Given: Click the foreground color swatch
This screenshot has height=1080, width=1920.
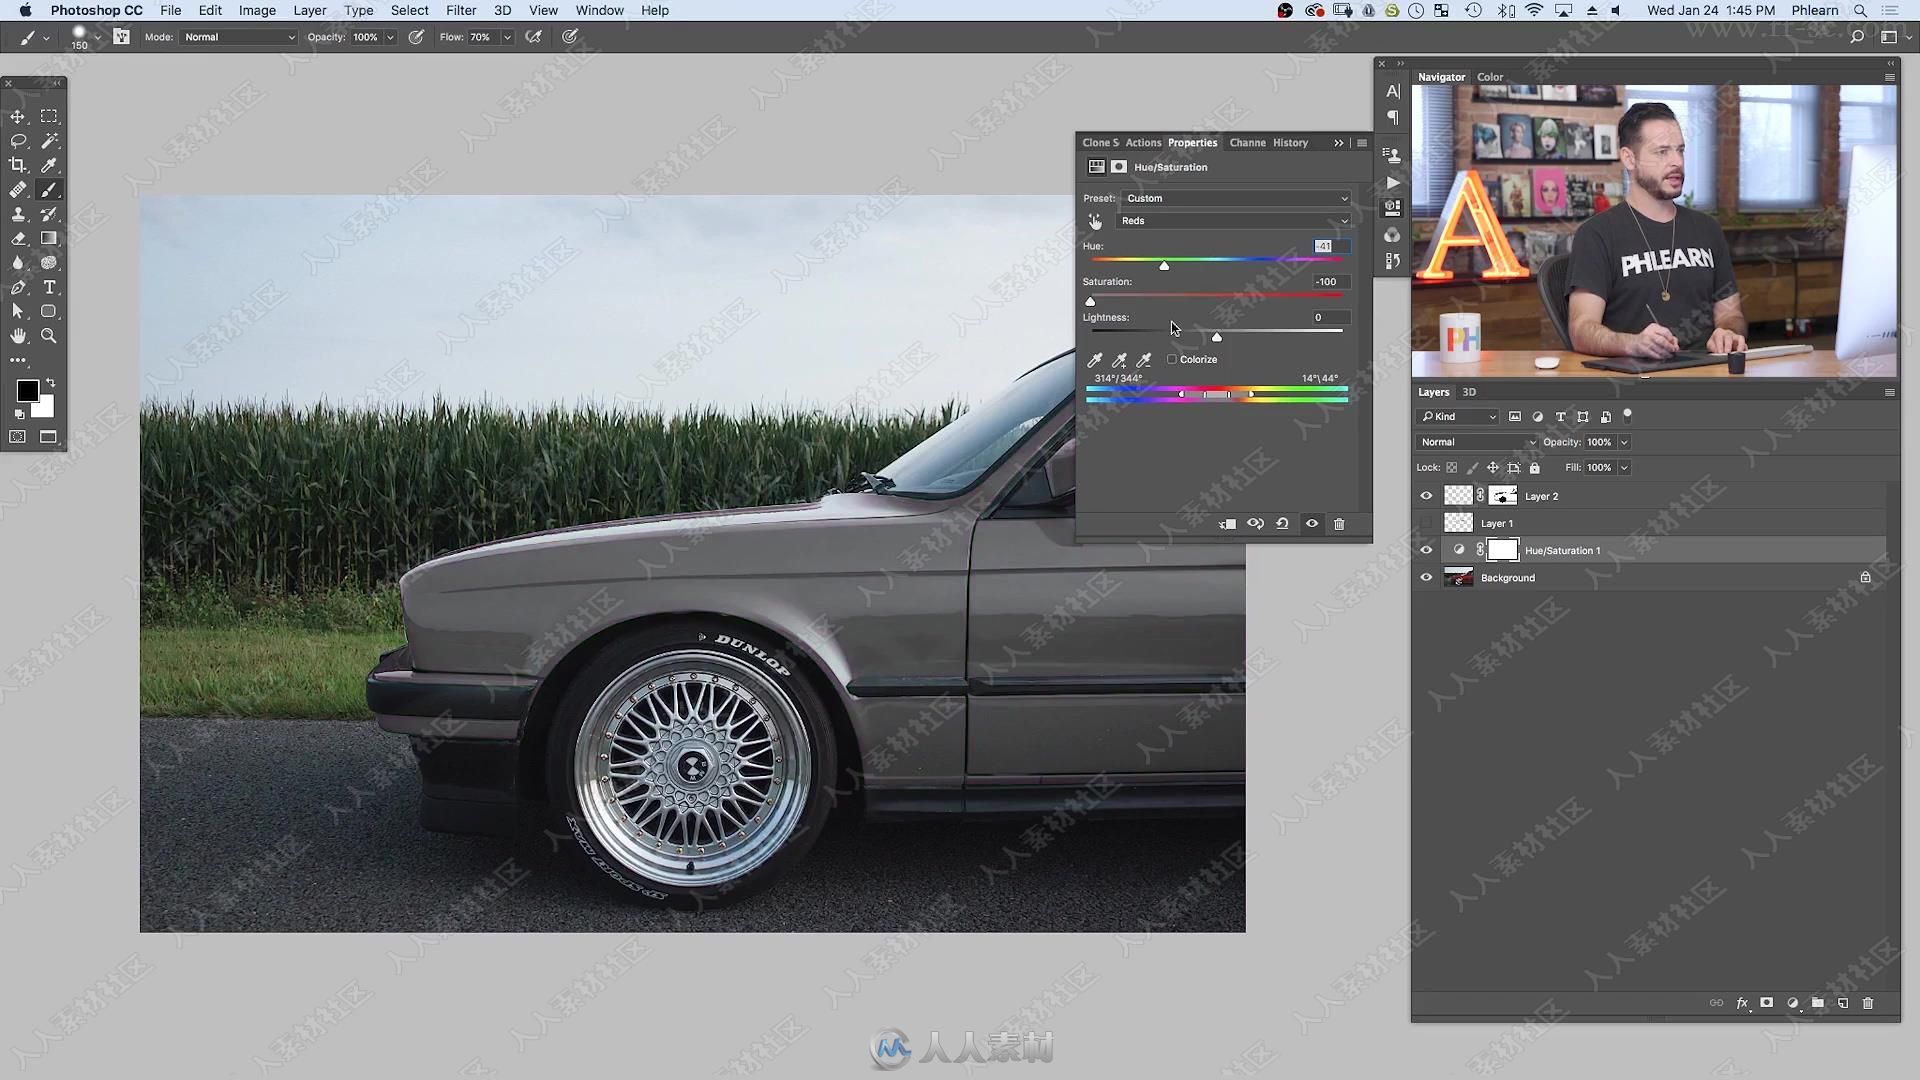Looking at the screenshot, I should [27, 390].
